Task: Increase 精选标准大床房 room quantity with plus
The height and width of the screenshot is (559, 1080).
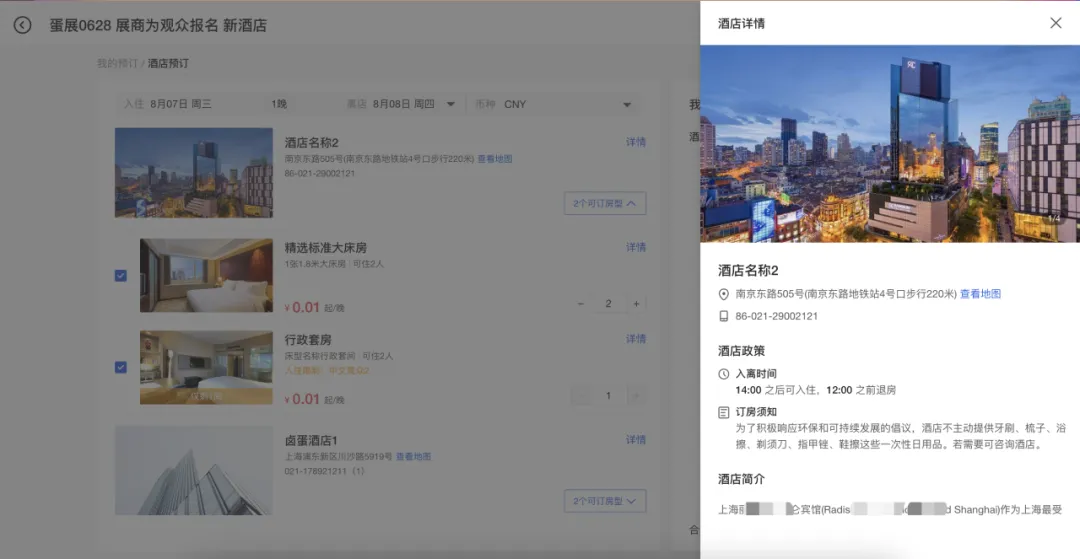Action: [635, 304]
